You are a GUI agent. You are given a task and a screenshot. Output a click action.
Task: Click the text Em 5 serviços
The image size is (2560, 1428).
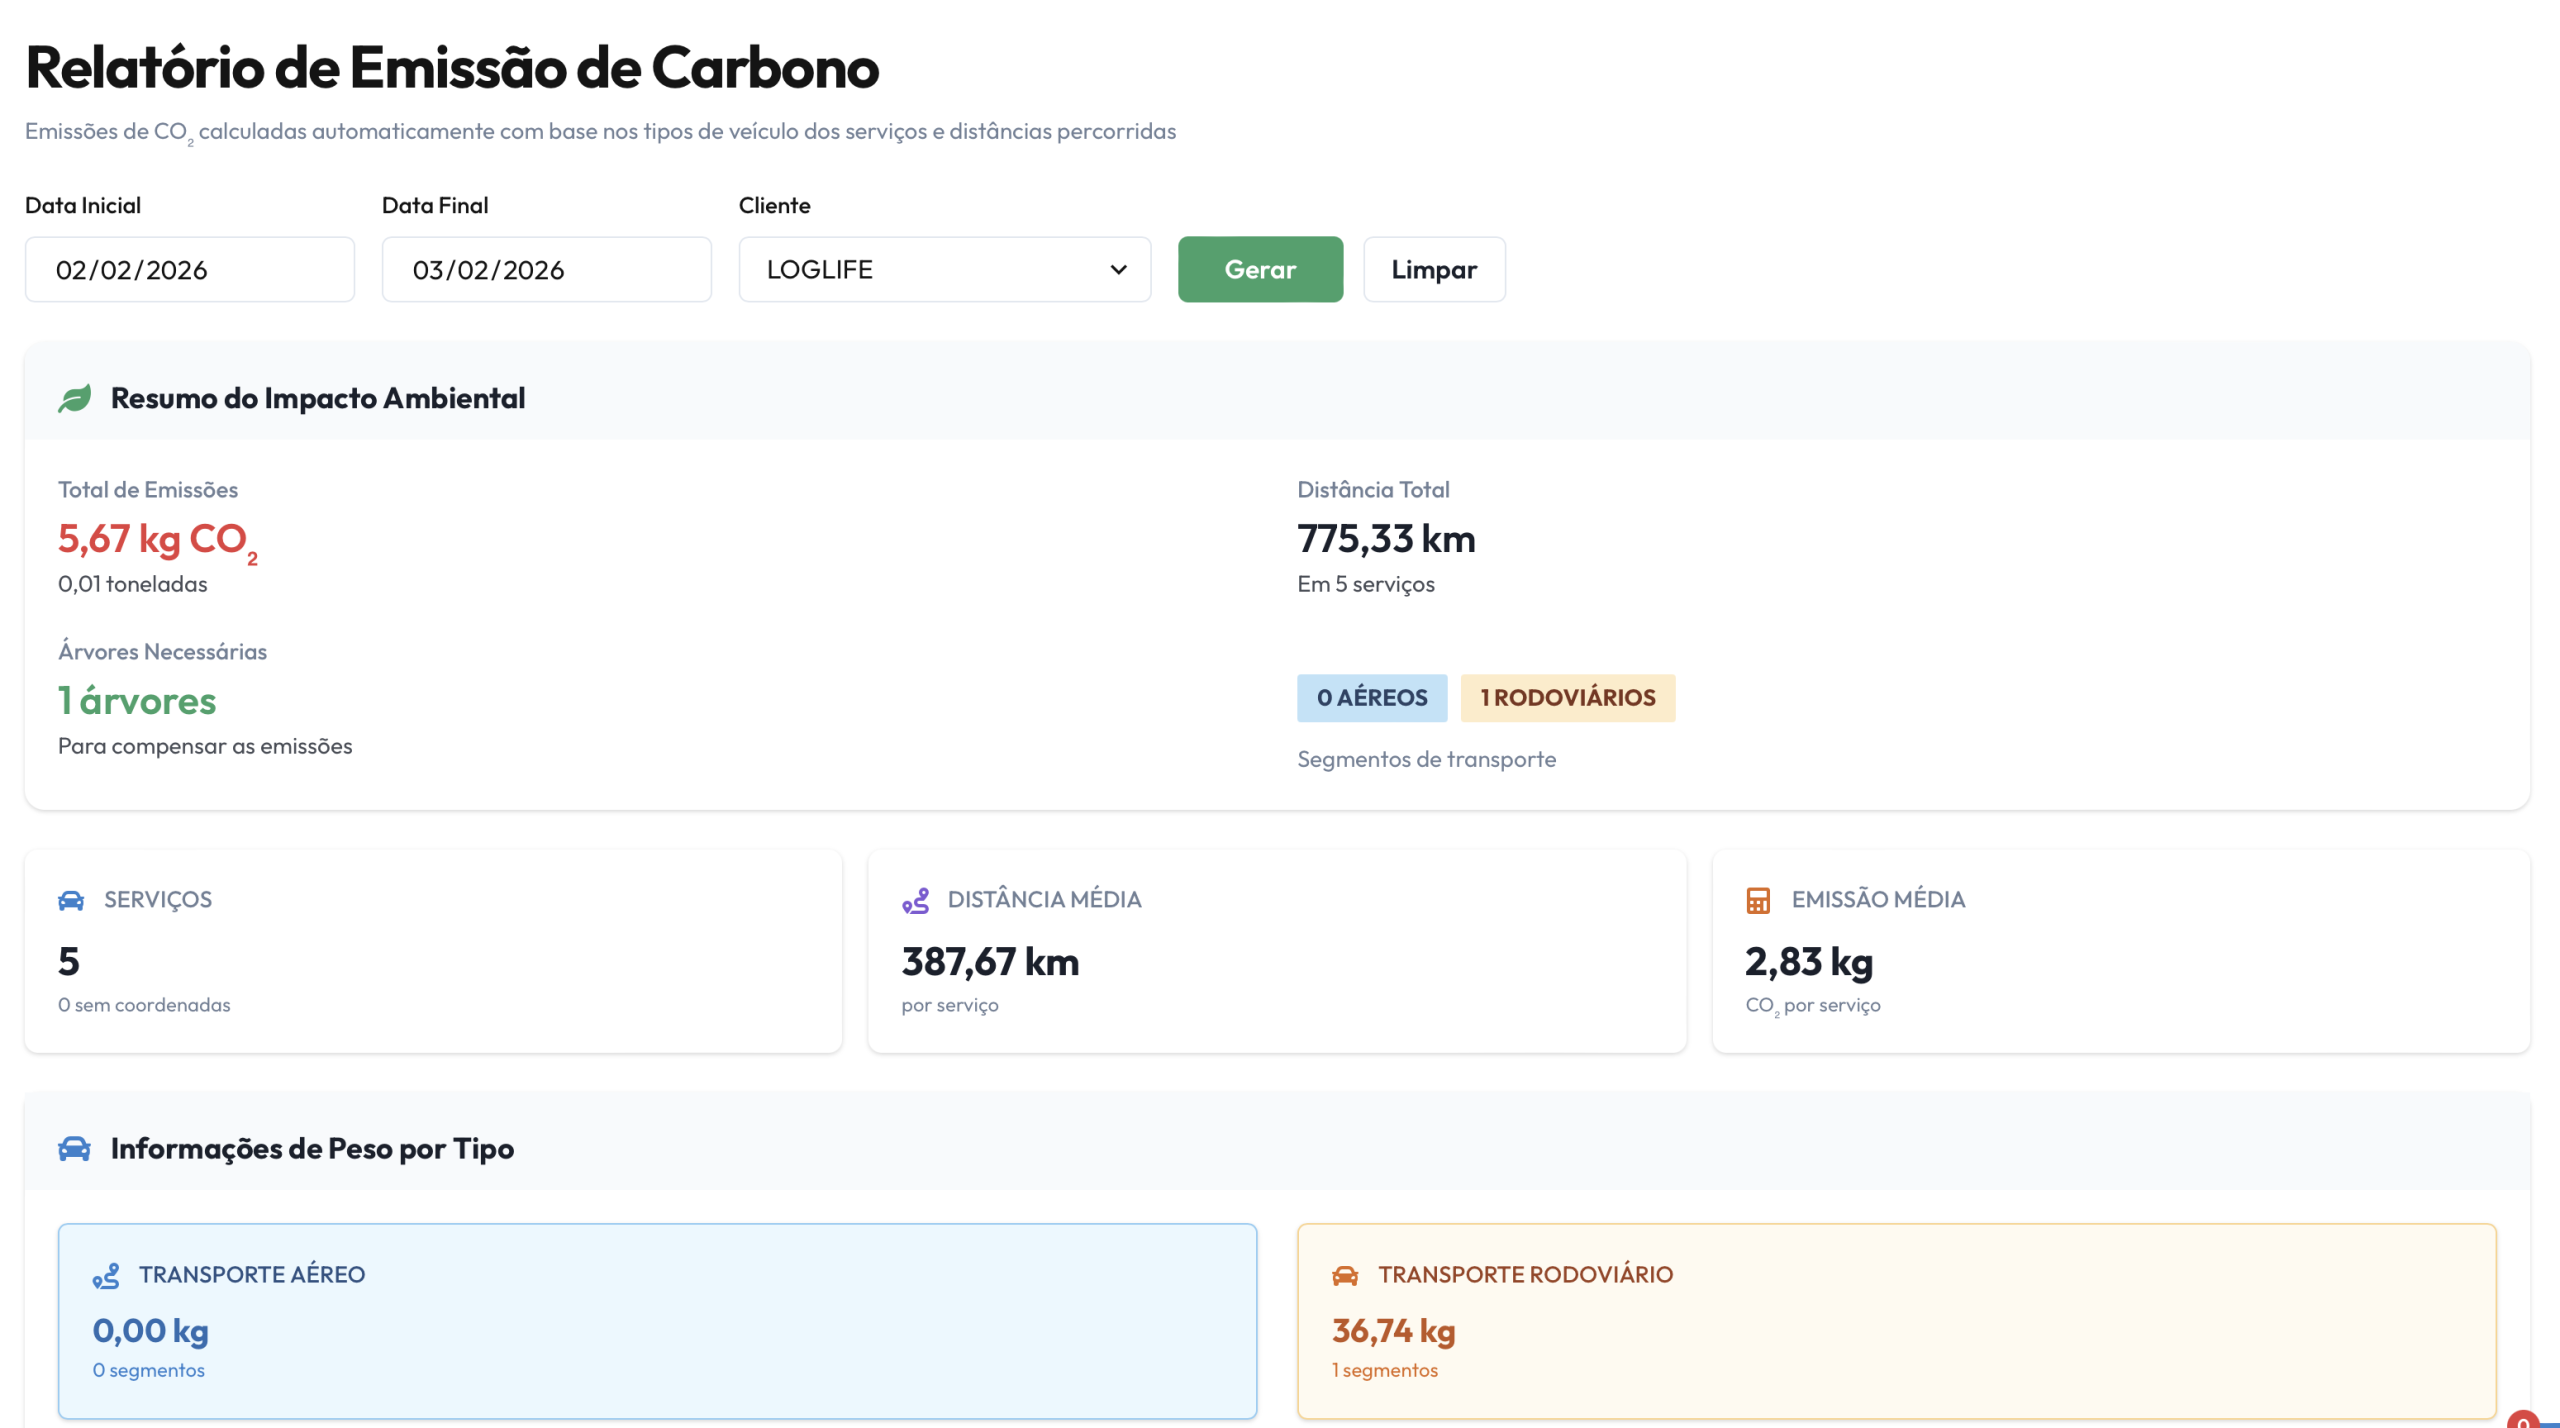(x=1366, y=584)
